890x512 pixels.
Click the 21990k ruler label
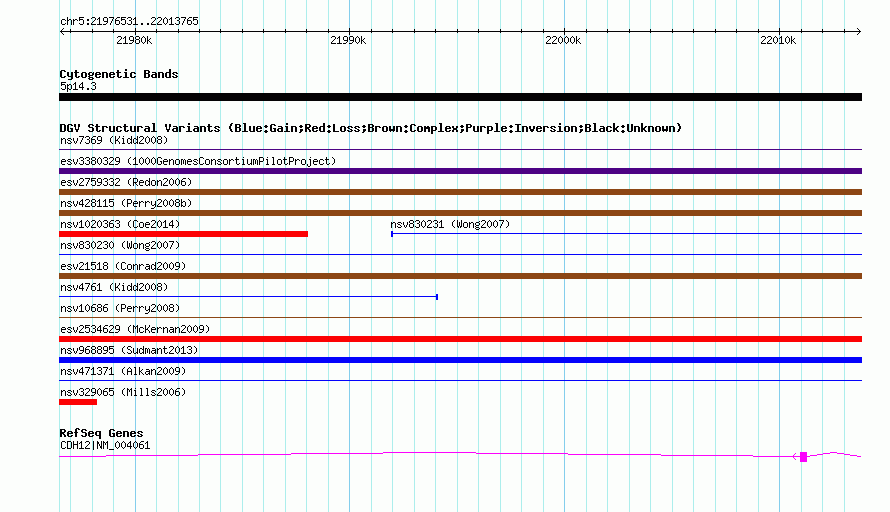point(348,40)
